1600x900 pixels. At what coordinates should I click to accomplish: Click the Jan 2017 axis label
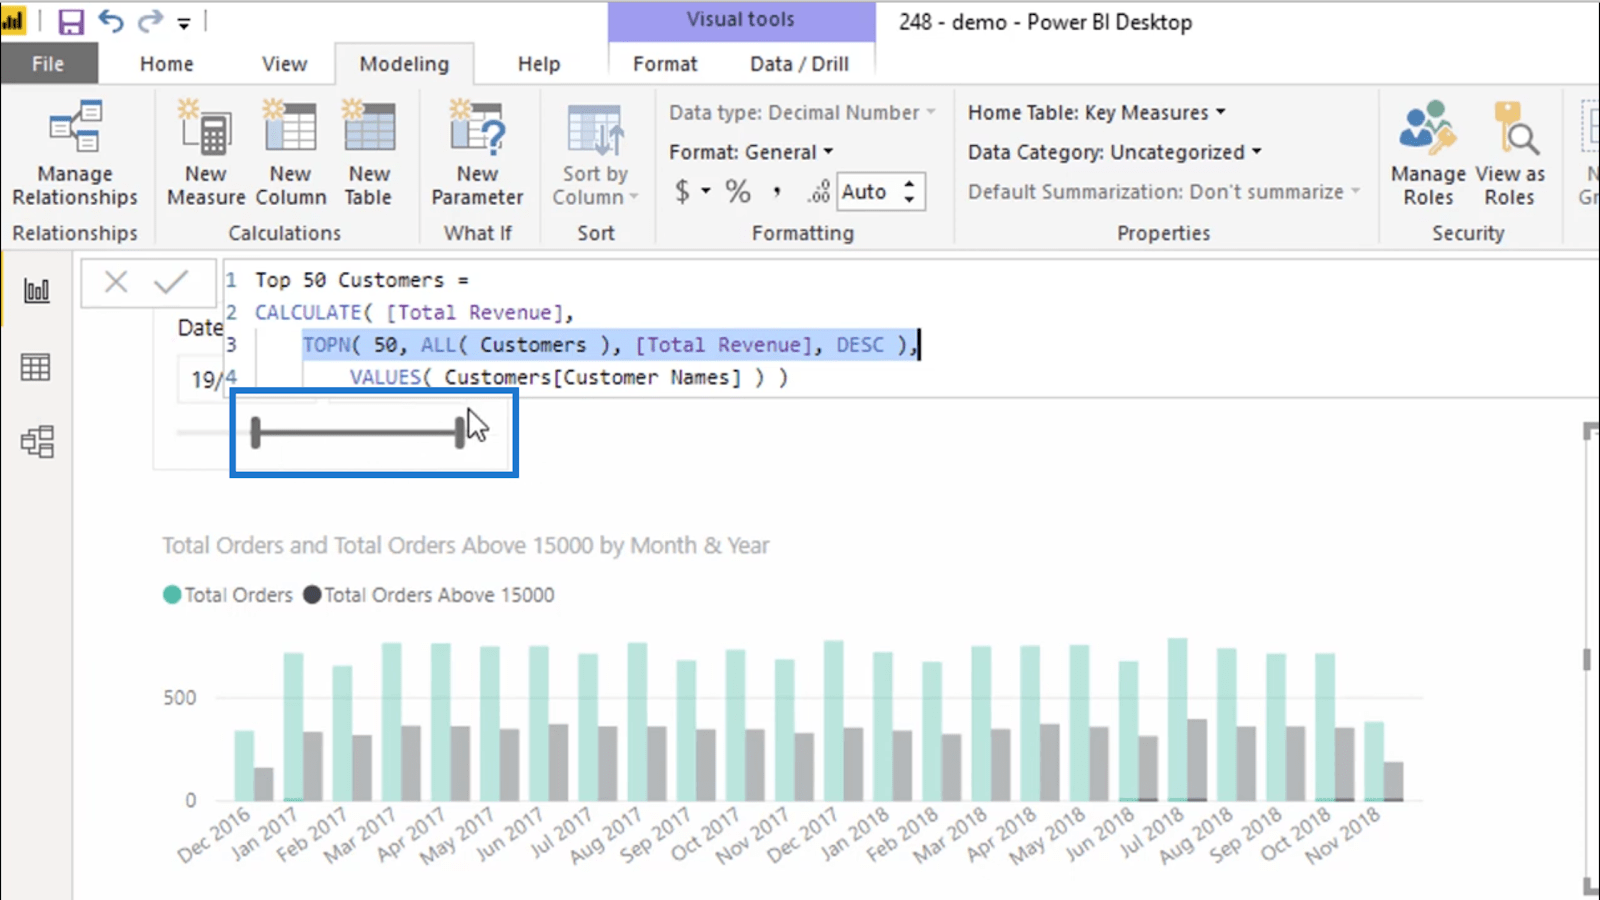click(x=264, y=835)
